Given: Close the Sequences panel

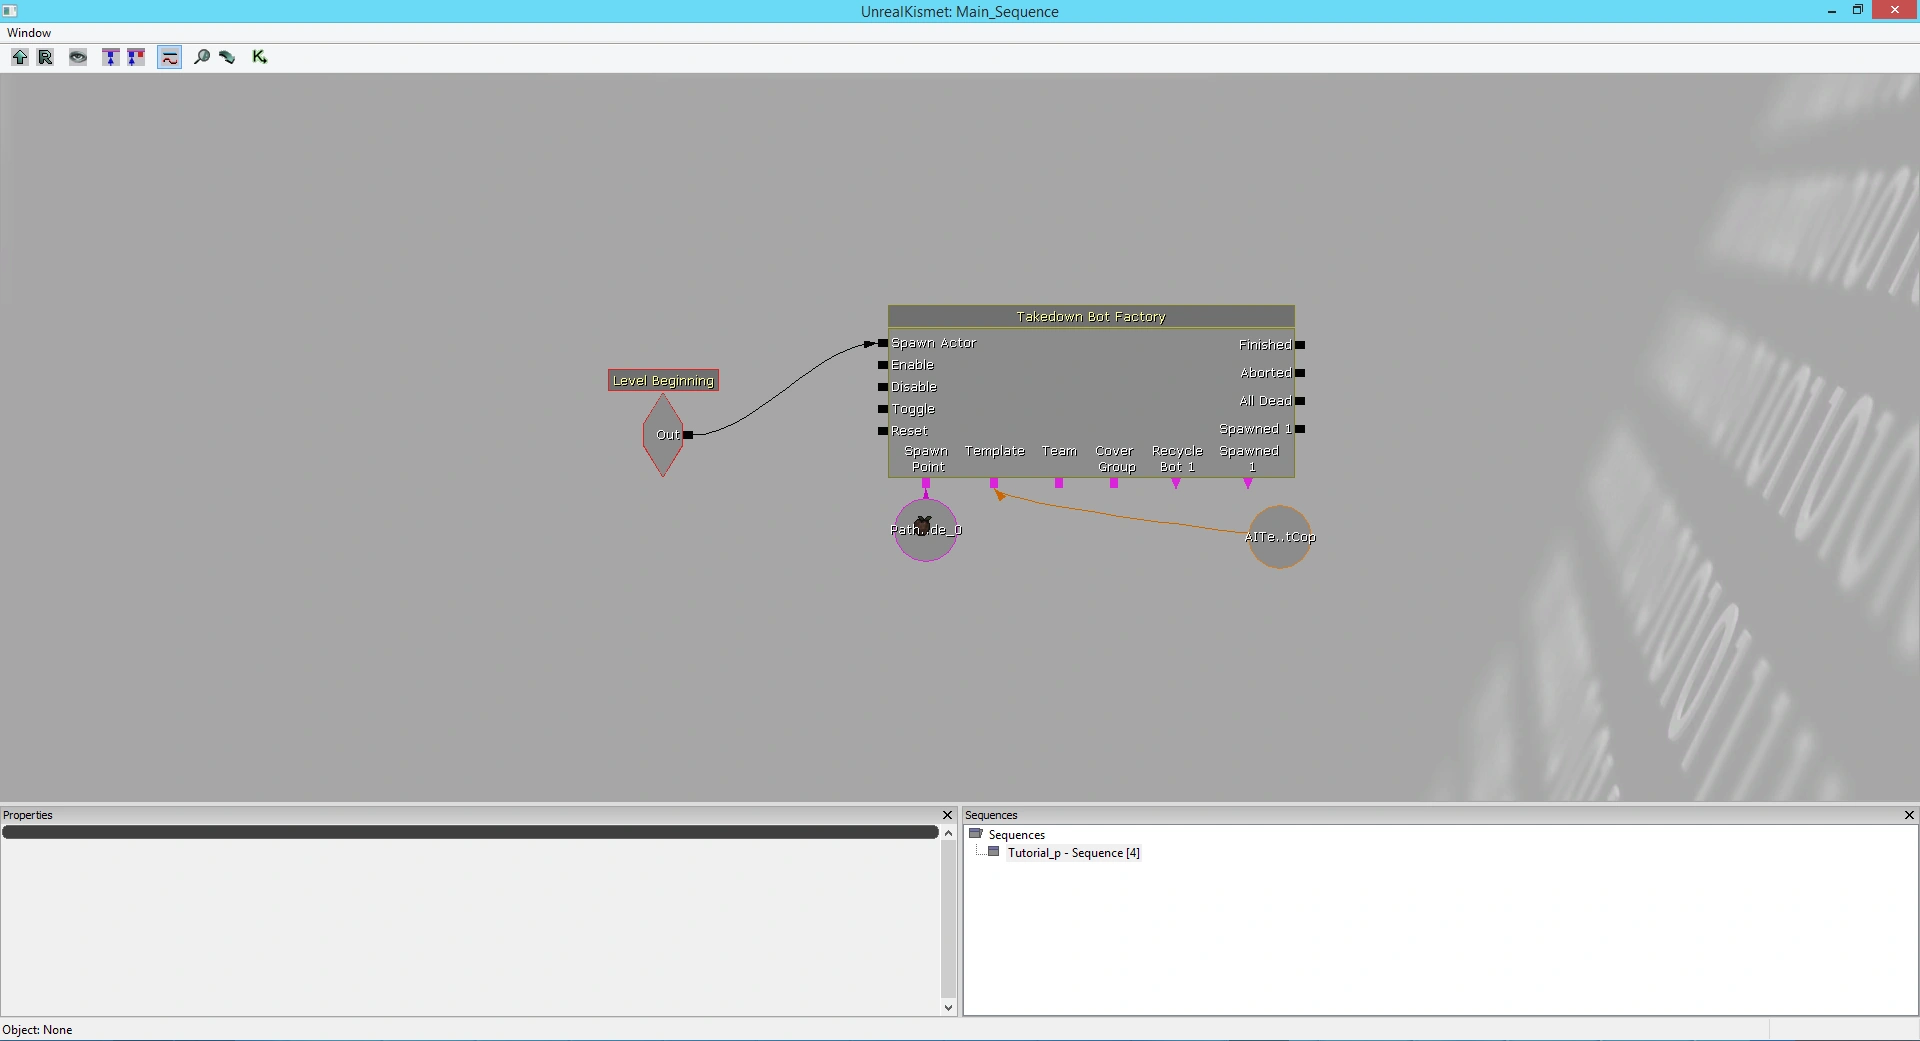Looking at the screenshot, I should 1909,815.
